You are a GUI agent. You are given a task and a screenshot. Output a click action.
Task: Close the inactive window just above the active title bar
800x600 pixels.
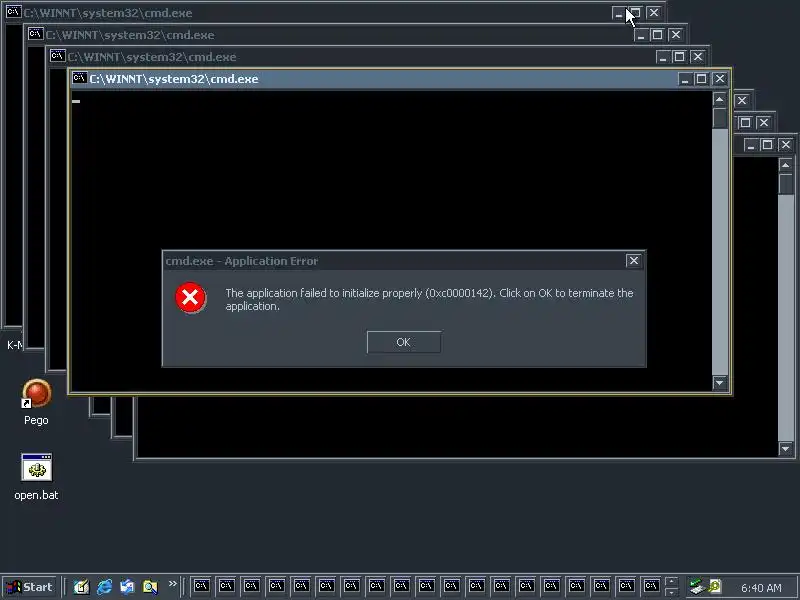(697, 57)
